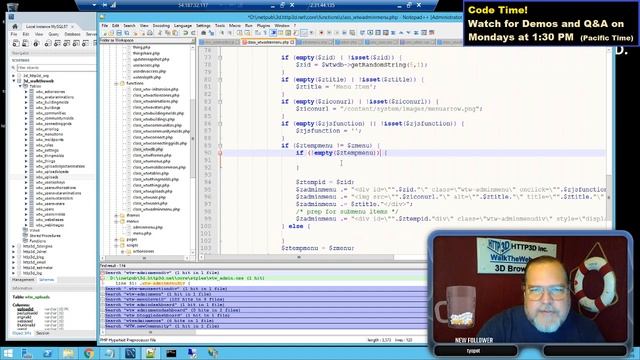Image resolution: width=640 pixels, height=360 pixels.
Task: Click the Save toolbar icon in Notepad++
Action: point(119,33)
